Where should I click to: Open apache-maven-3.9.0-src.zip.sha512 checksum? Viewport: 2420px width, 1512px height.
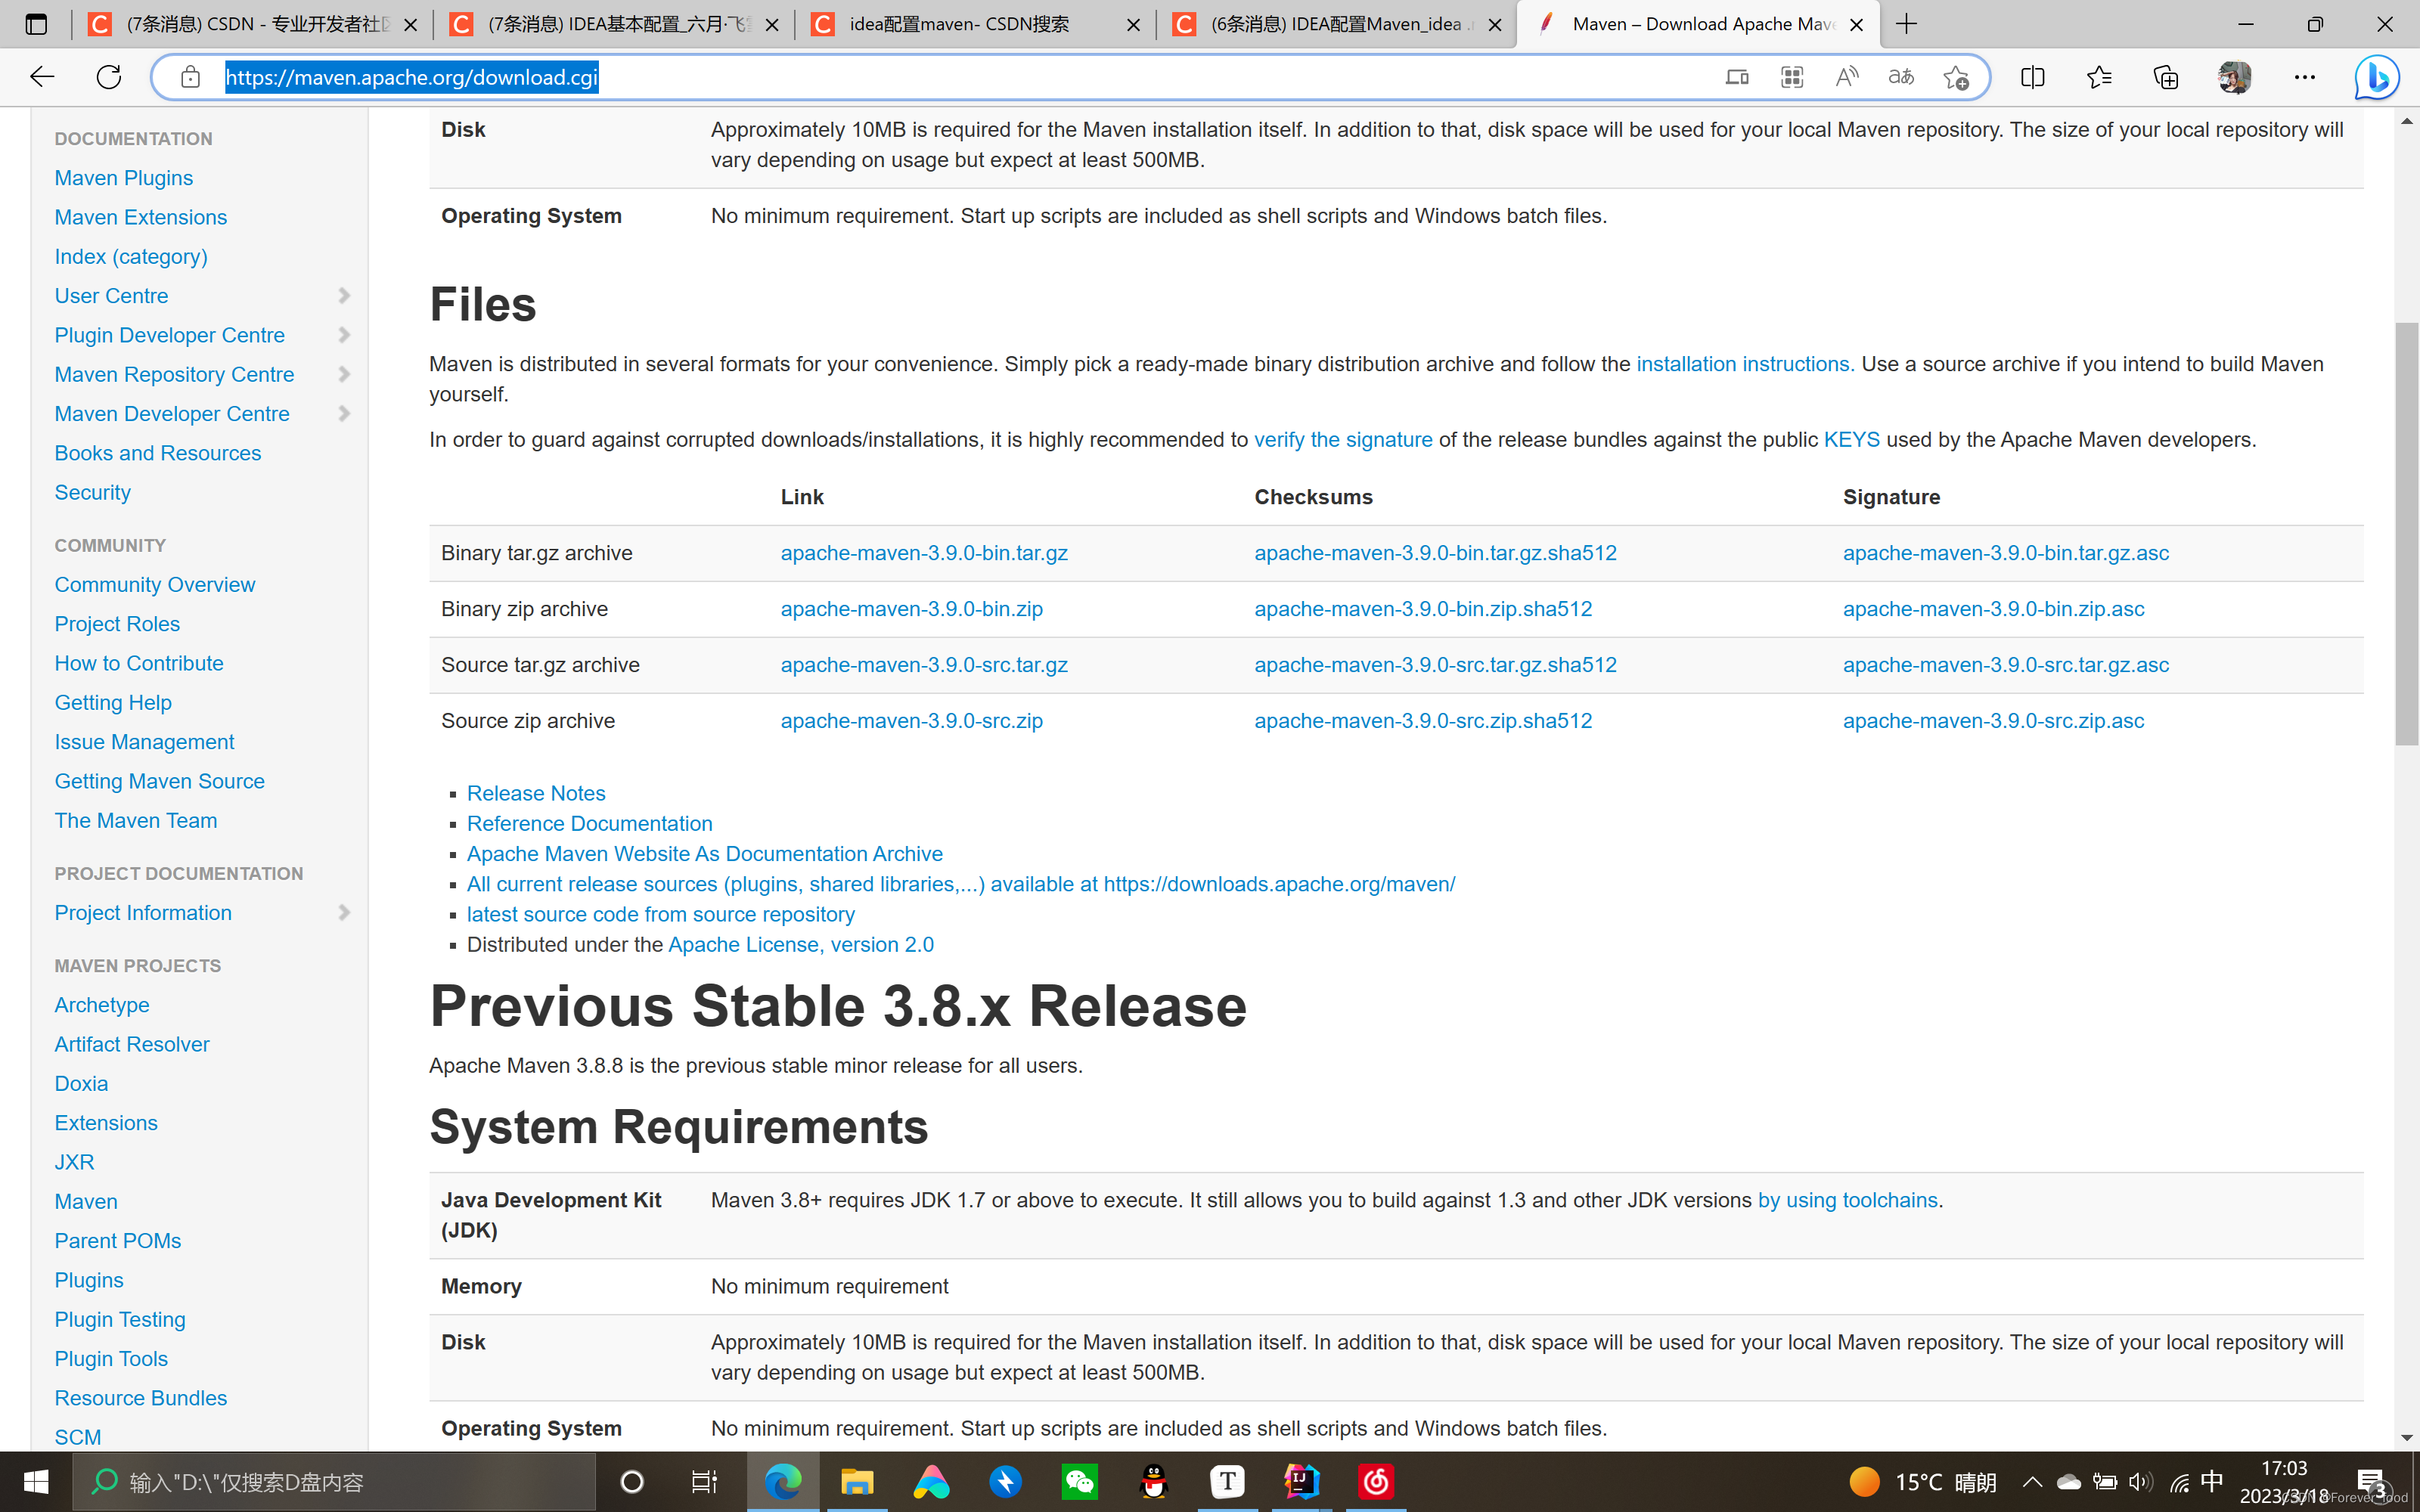[x=1423, y=721]
